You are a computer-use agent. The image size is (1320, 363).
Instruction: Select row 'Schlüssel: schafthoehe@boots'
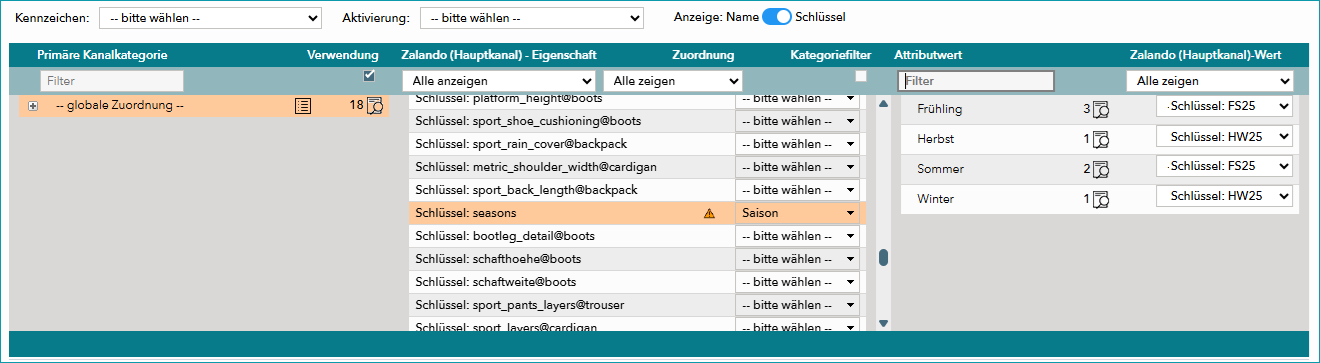pos(638,259)
